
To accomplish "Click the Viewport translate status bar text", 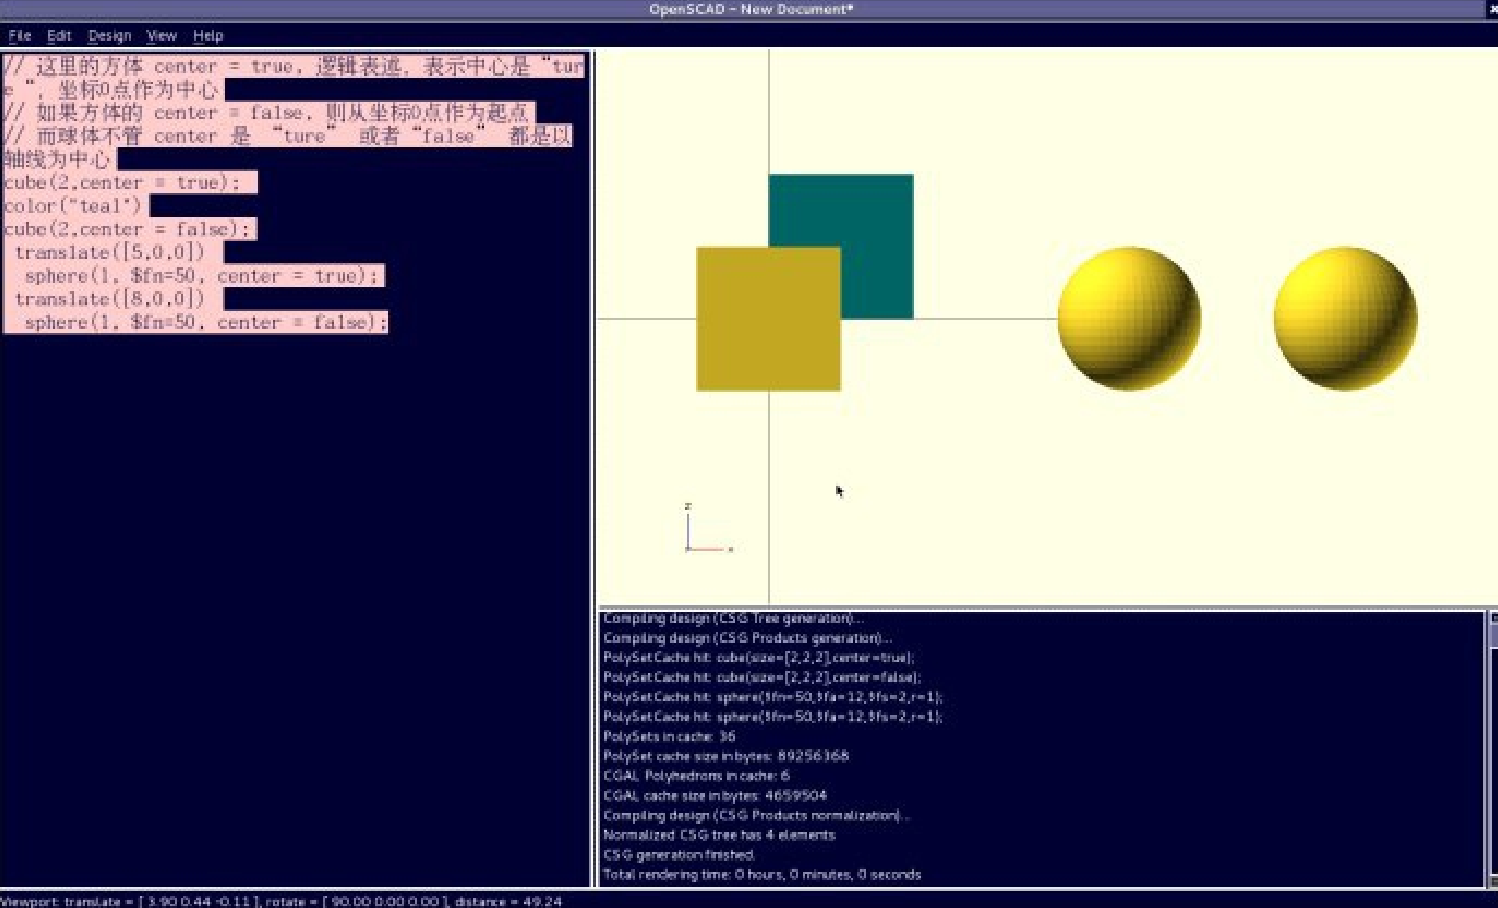I will (280, 901).
